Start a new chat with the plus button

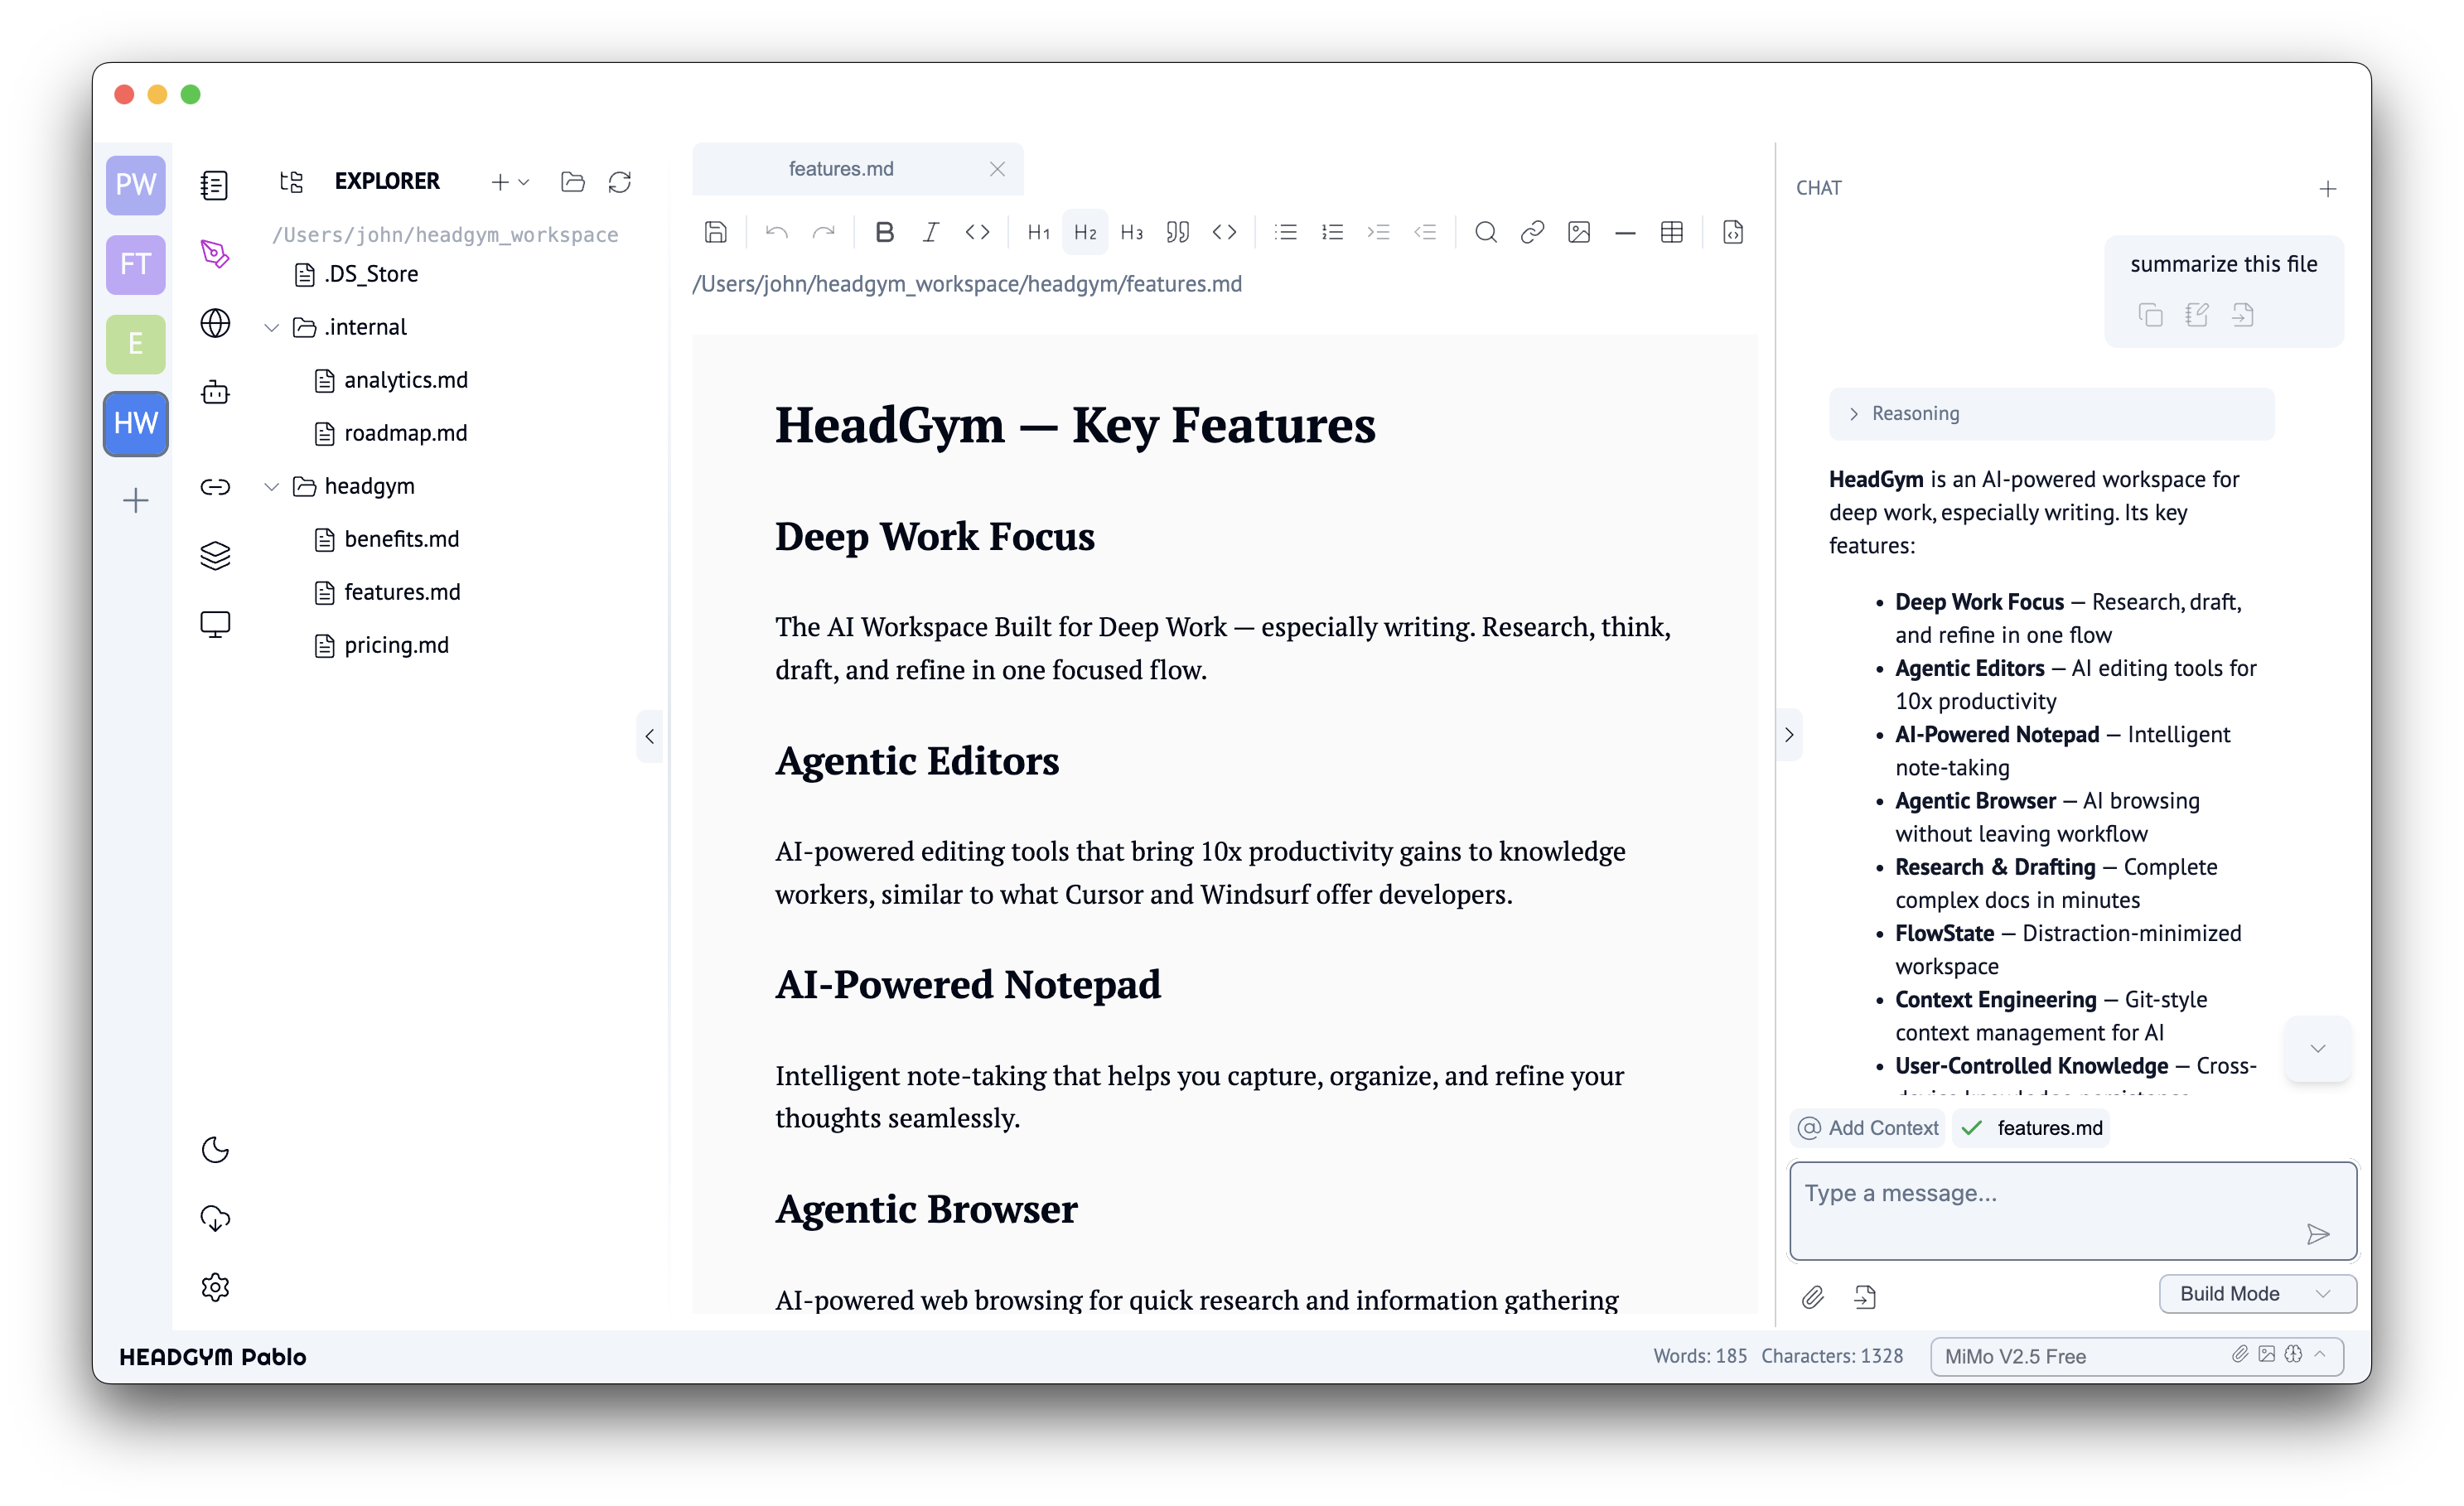pos(2328,189)
